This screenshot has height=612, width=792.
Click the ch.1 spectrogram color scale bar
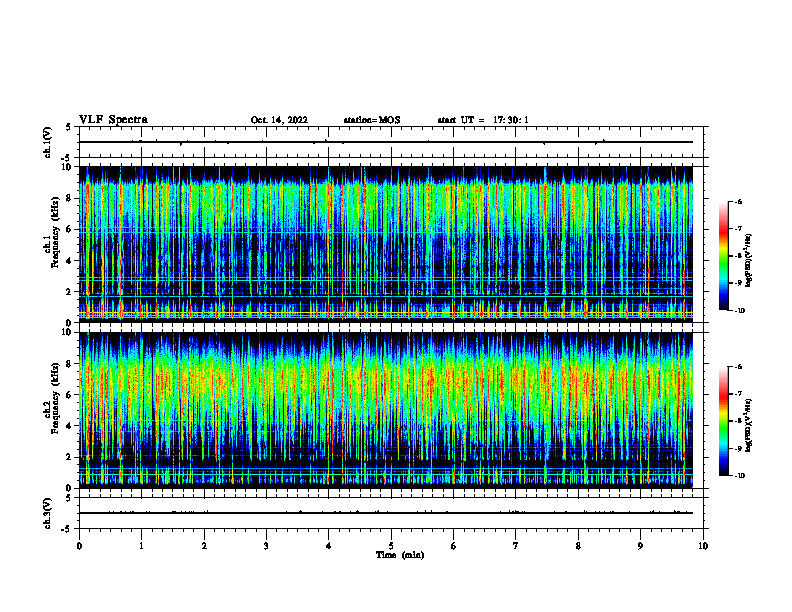click(723, 256)
